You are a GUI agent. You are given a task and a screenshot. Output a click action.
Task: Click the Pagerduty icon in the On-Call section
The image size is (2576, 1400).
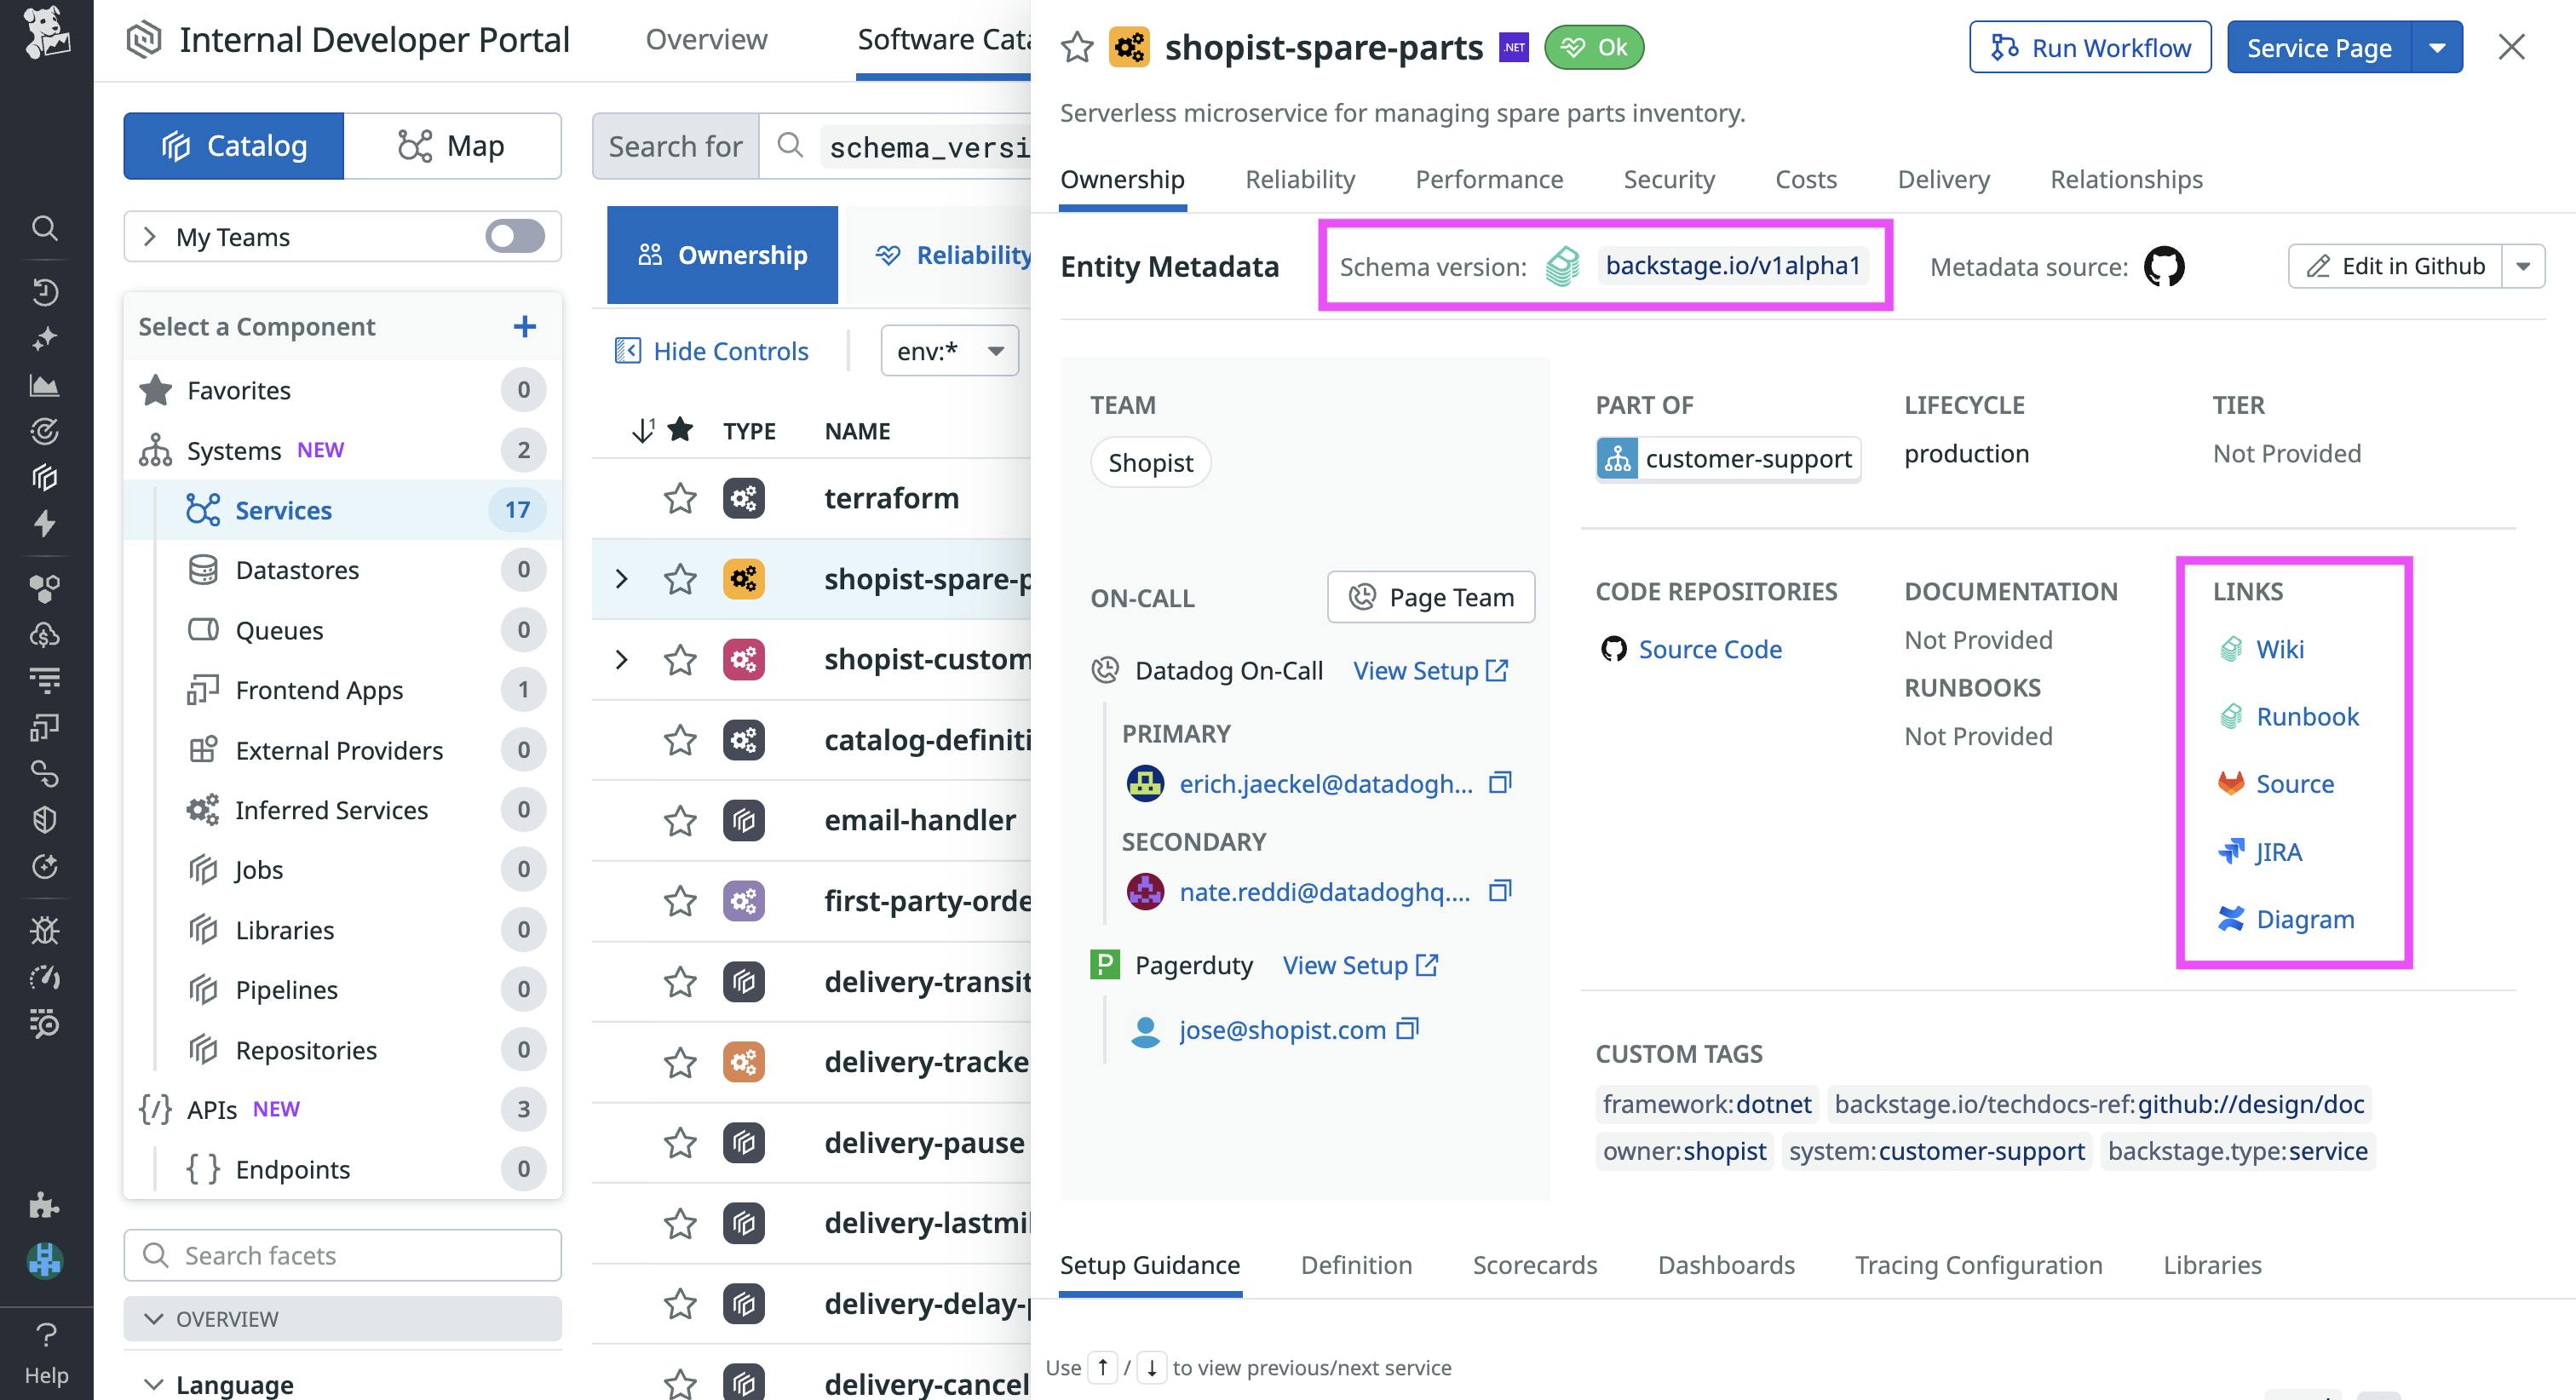coord(1105,964)
